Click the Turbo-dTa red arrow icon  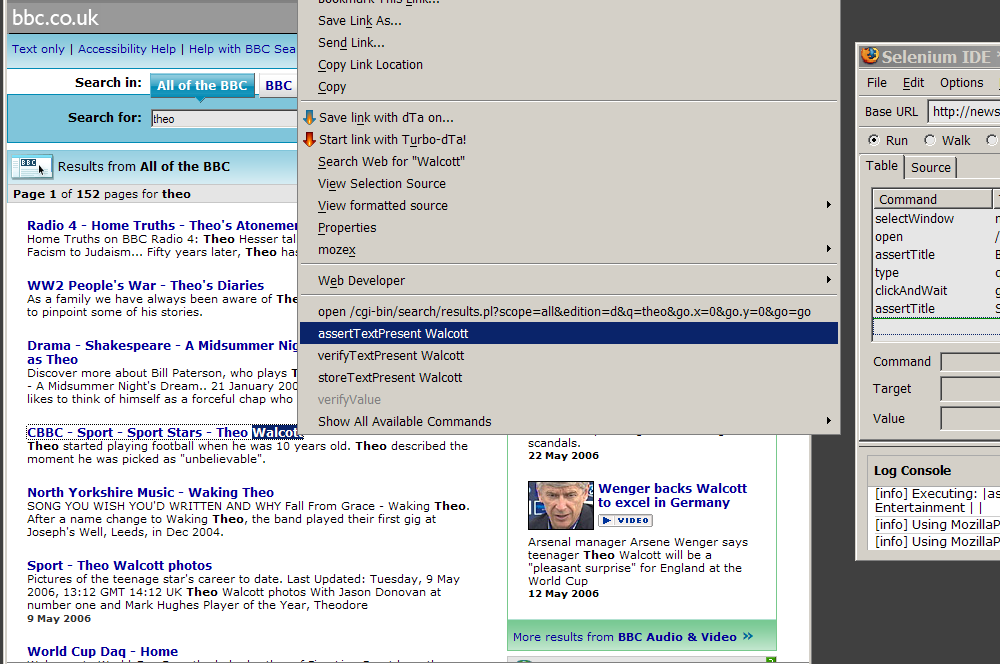[309, 139]
